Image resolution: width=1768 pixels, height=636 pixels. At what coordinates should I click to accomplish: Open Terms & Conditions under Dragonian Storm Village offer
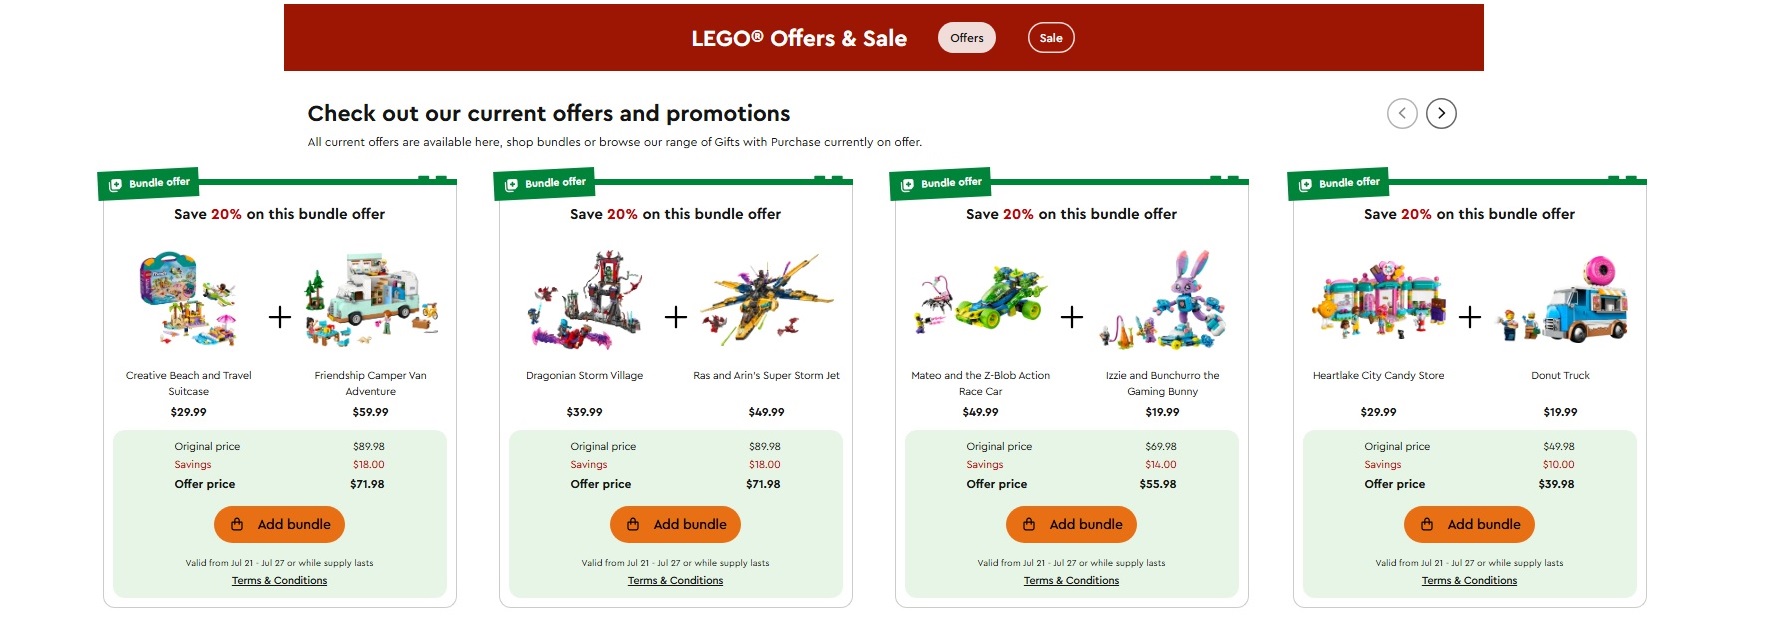[675, 580]
